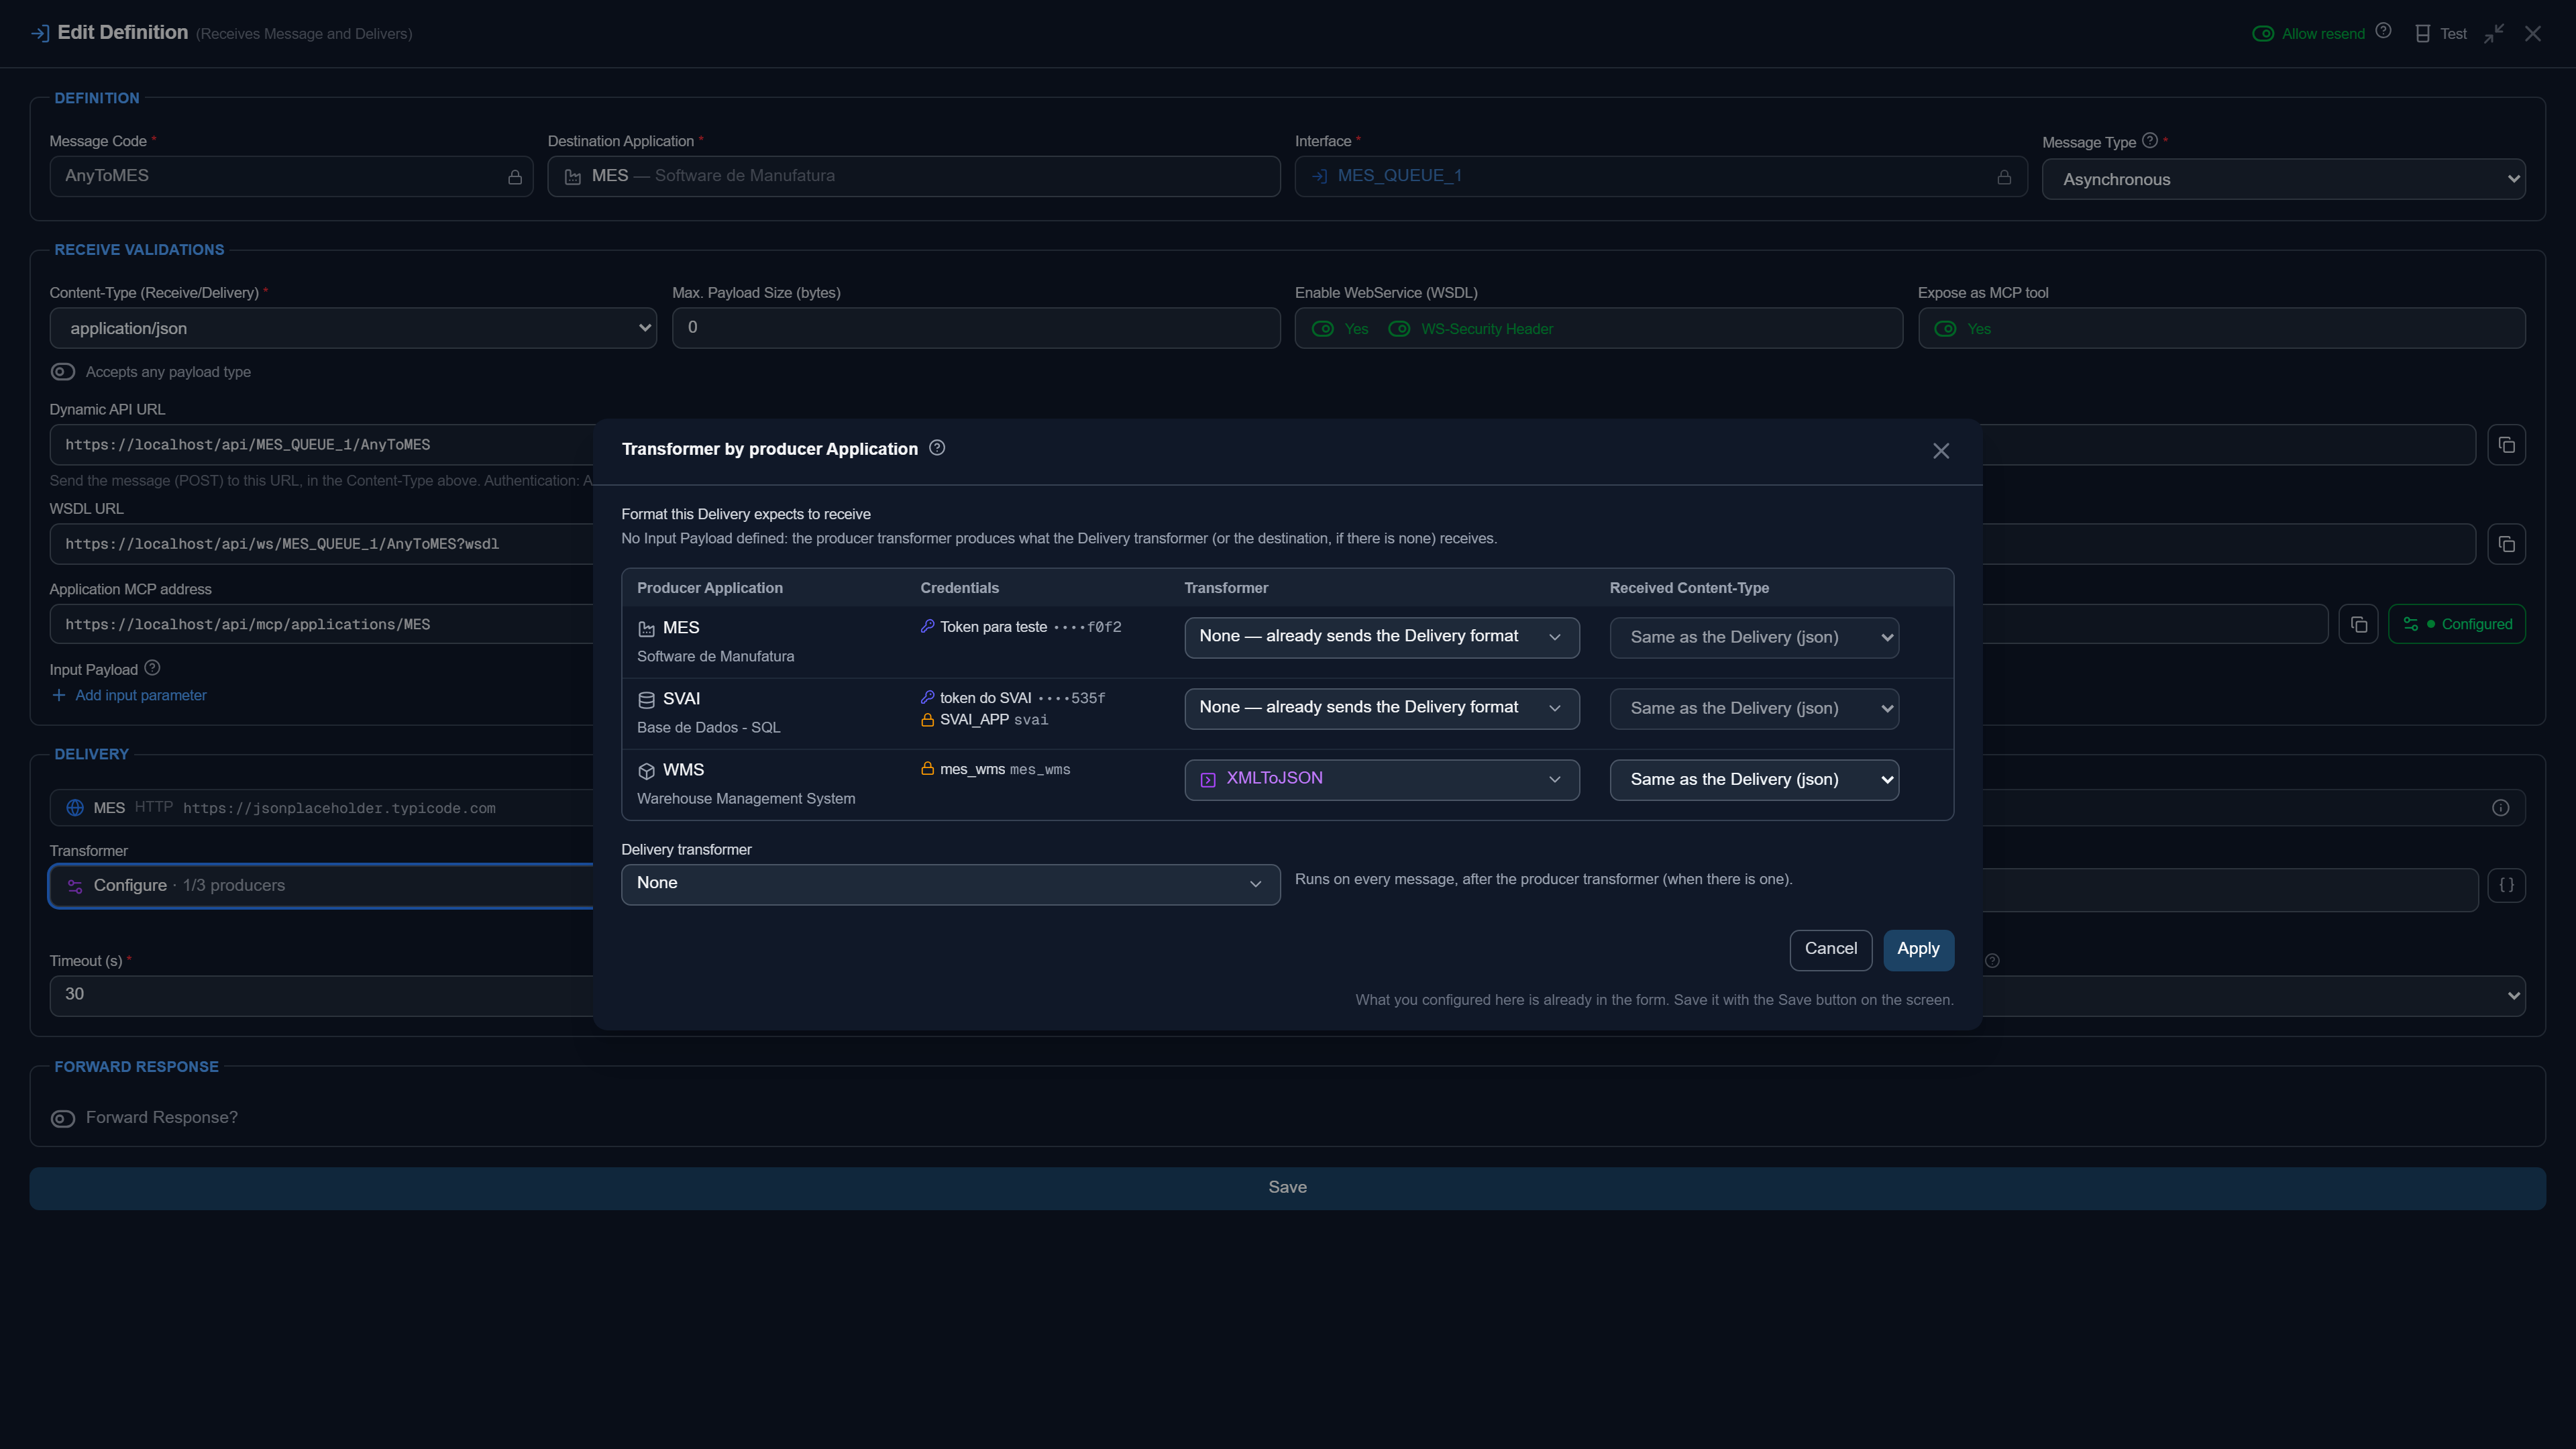Click the Input Payload help icon
Screen dimensions: 2576x1449
(x=152, y=668)
